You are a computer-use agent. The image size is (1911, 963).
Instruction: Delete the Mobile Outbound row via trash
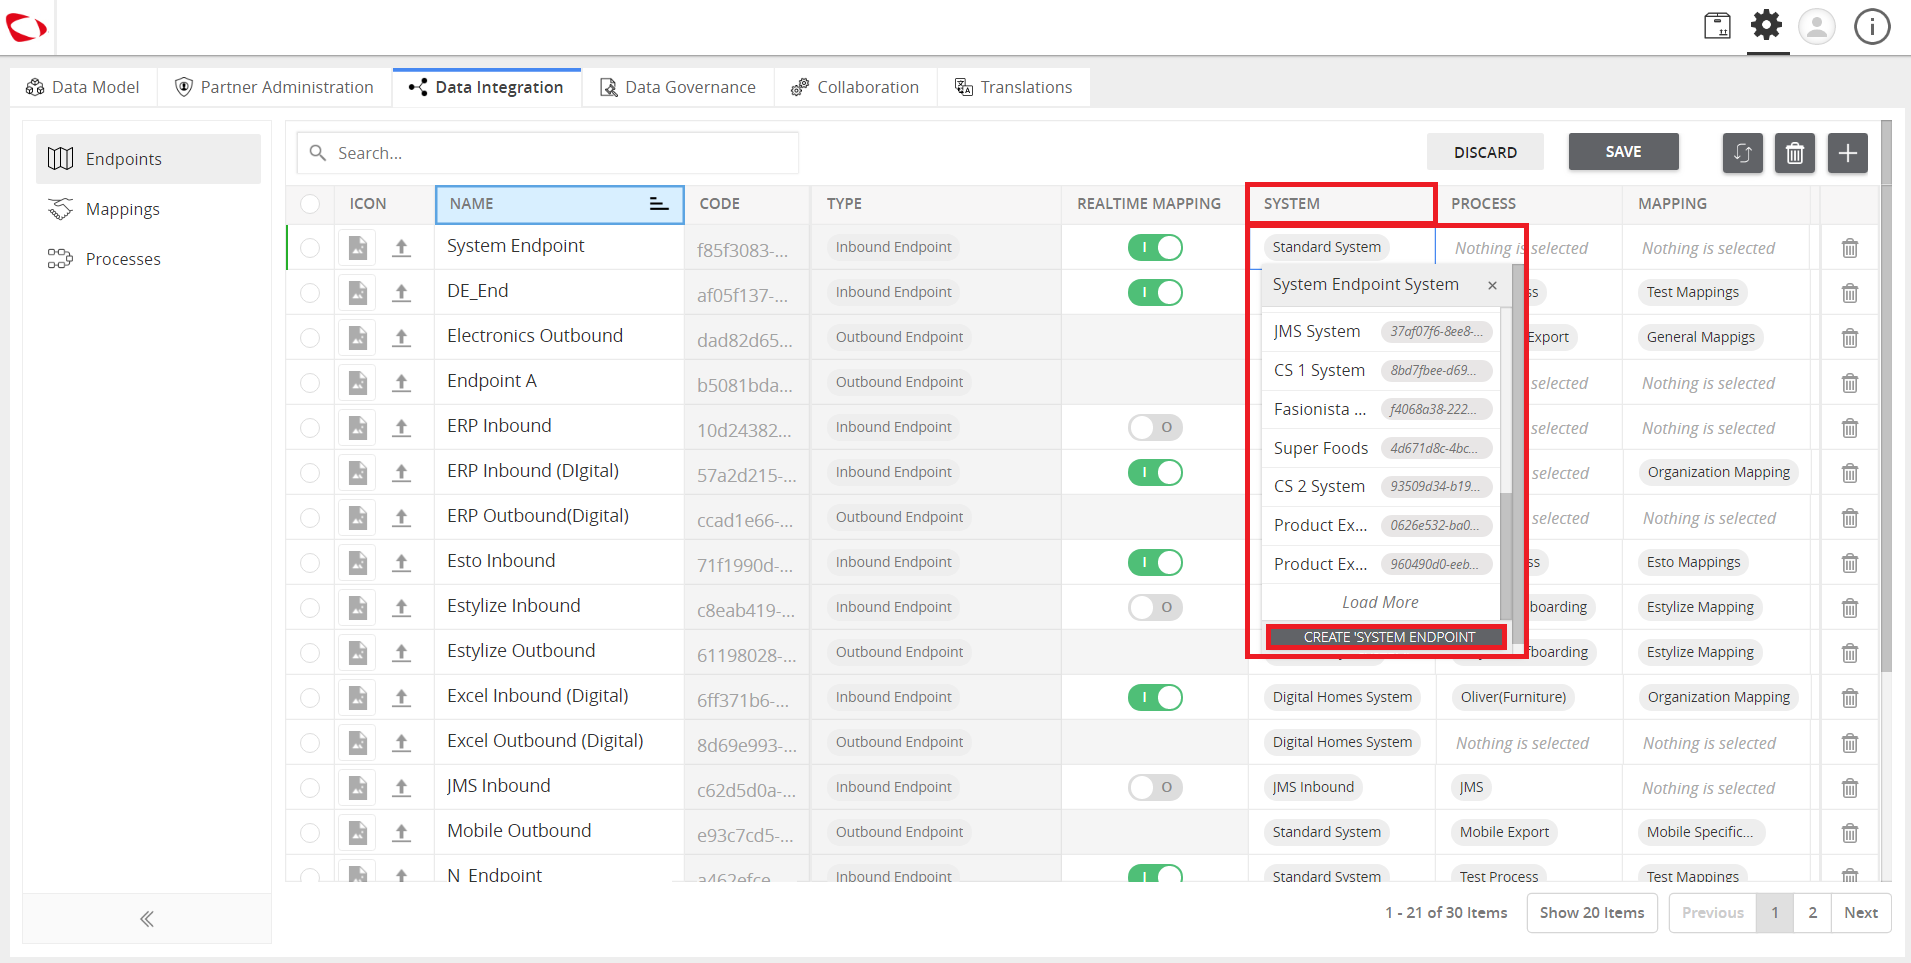tap(1850, 833)
